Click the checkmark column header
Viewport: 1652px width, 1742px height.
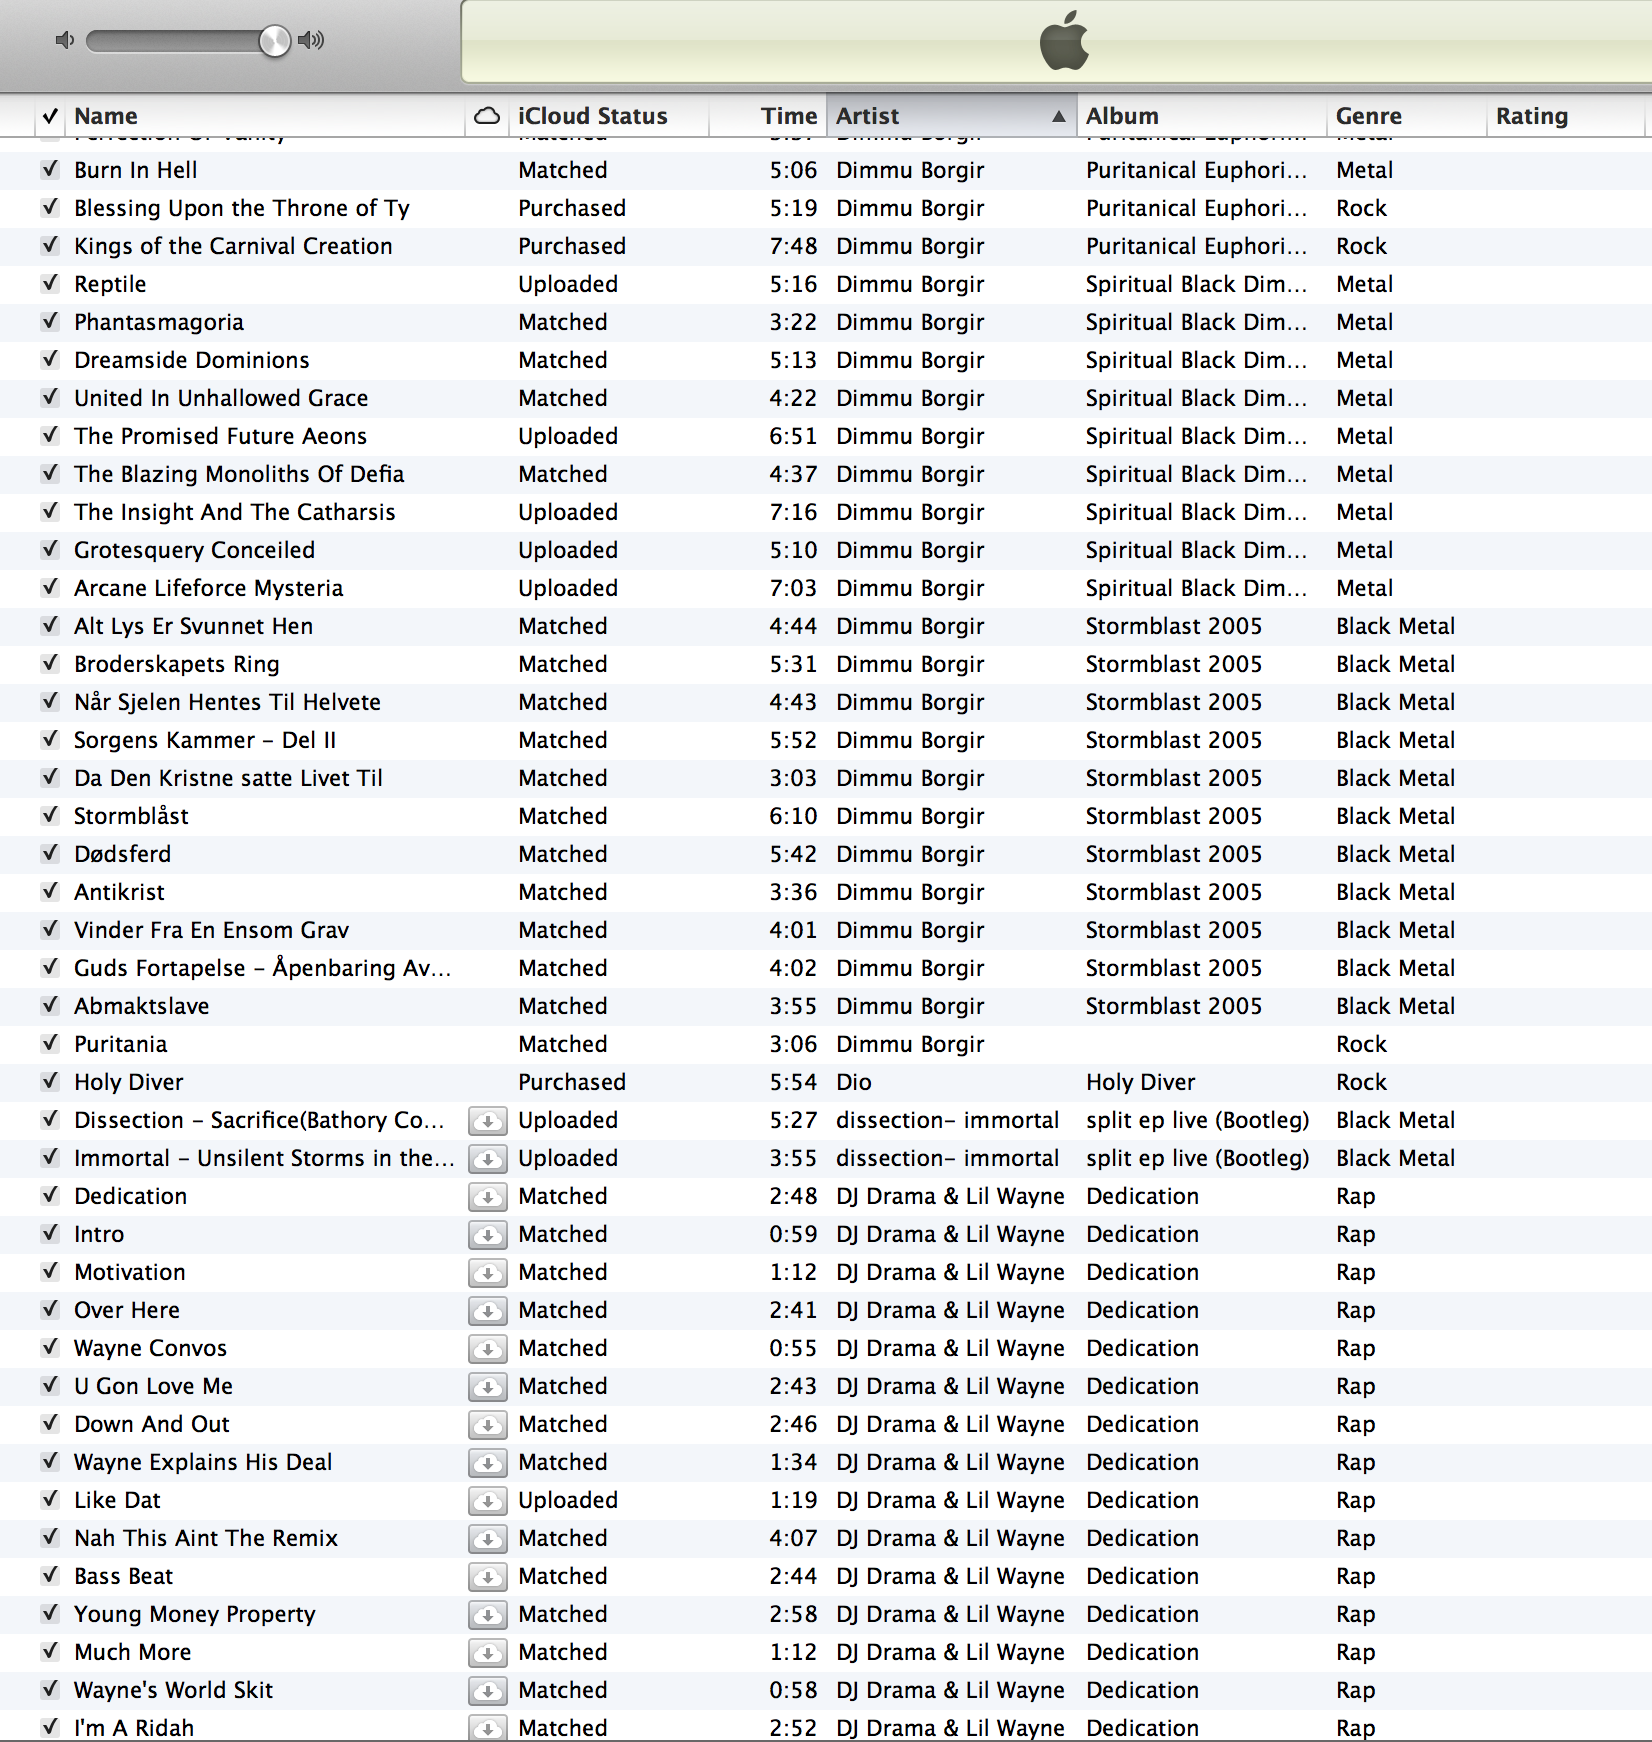(x=50, y=116)
